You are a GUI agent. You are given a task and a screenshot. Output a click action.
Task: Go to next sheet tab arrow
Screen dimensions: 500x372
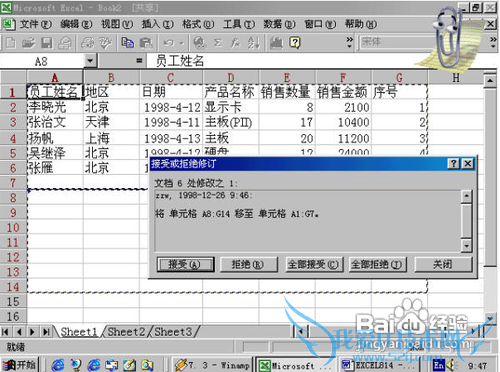[32, 332]
